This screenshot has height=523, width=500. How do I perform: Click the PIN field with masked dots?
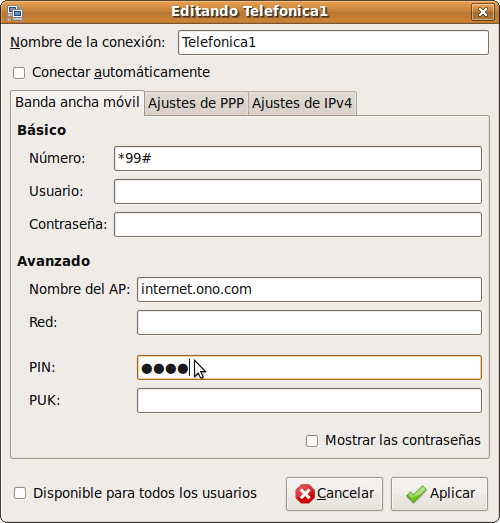click(309, 368)
